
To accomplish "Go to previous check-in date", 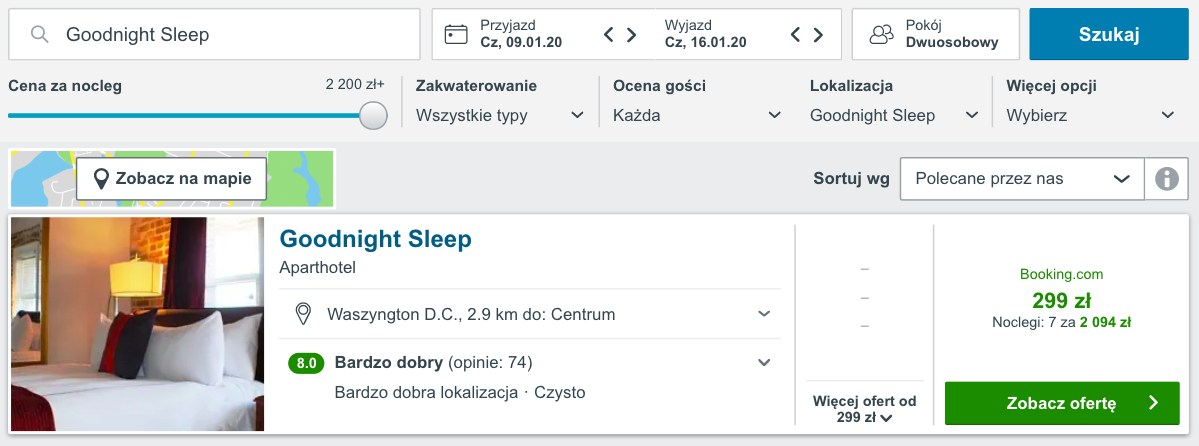I will pyautogui.click(x=609, y=34).
